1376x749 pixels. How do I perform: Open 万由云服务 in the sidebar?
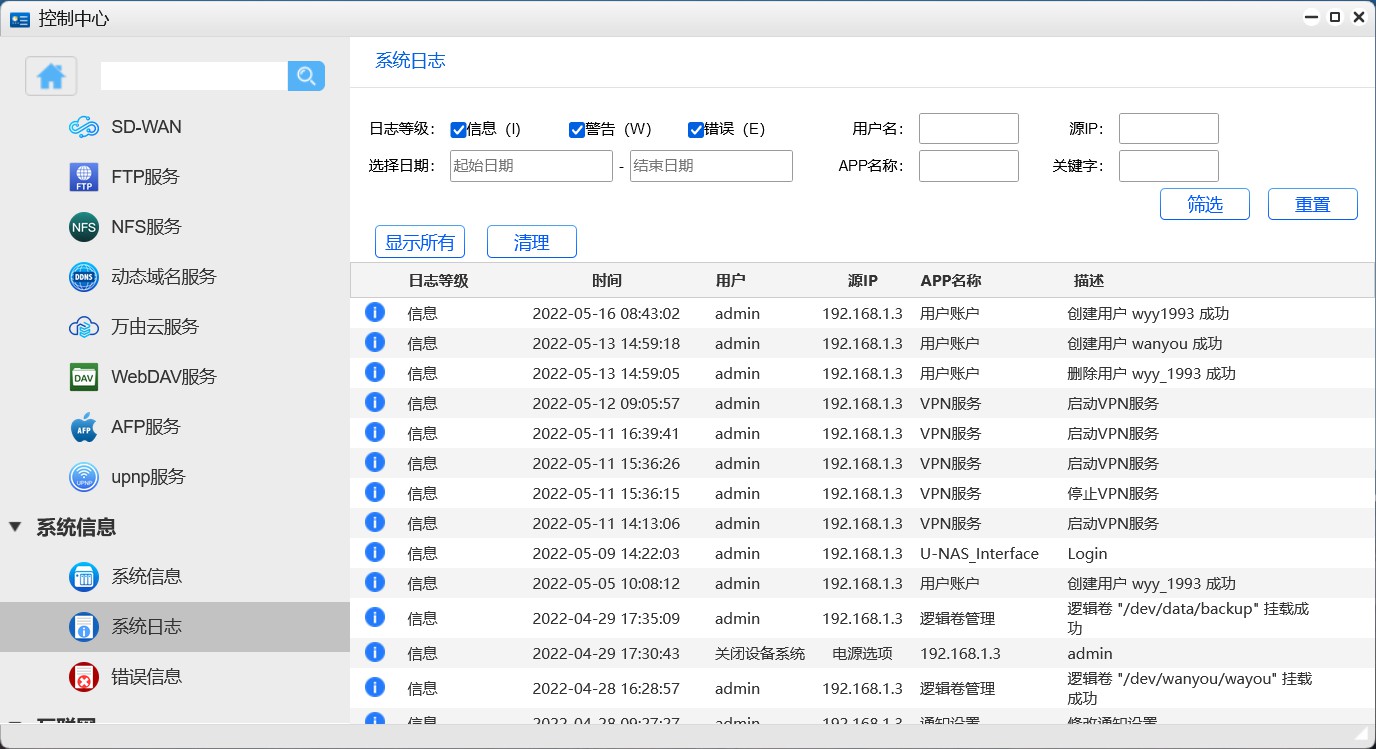coord(154,327)
